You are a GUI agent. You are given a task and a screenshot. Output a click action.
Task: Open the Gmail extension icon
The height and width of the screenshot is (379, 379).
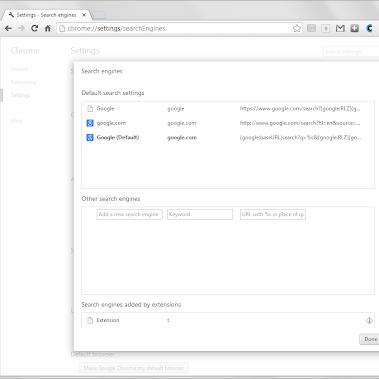coord(340,28)
